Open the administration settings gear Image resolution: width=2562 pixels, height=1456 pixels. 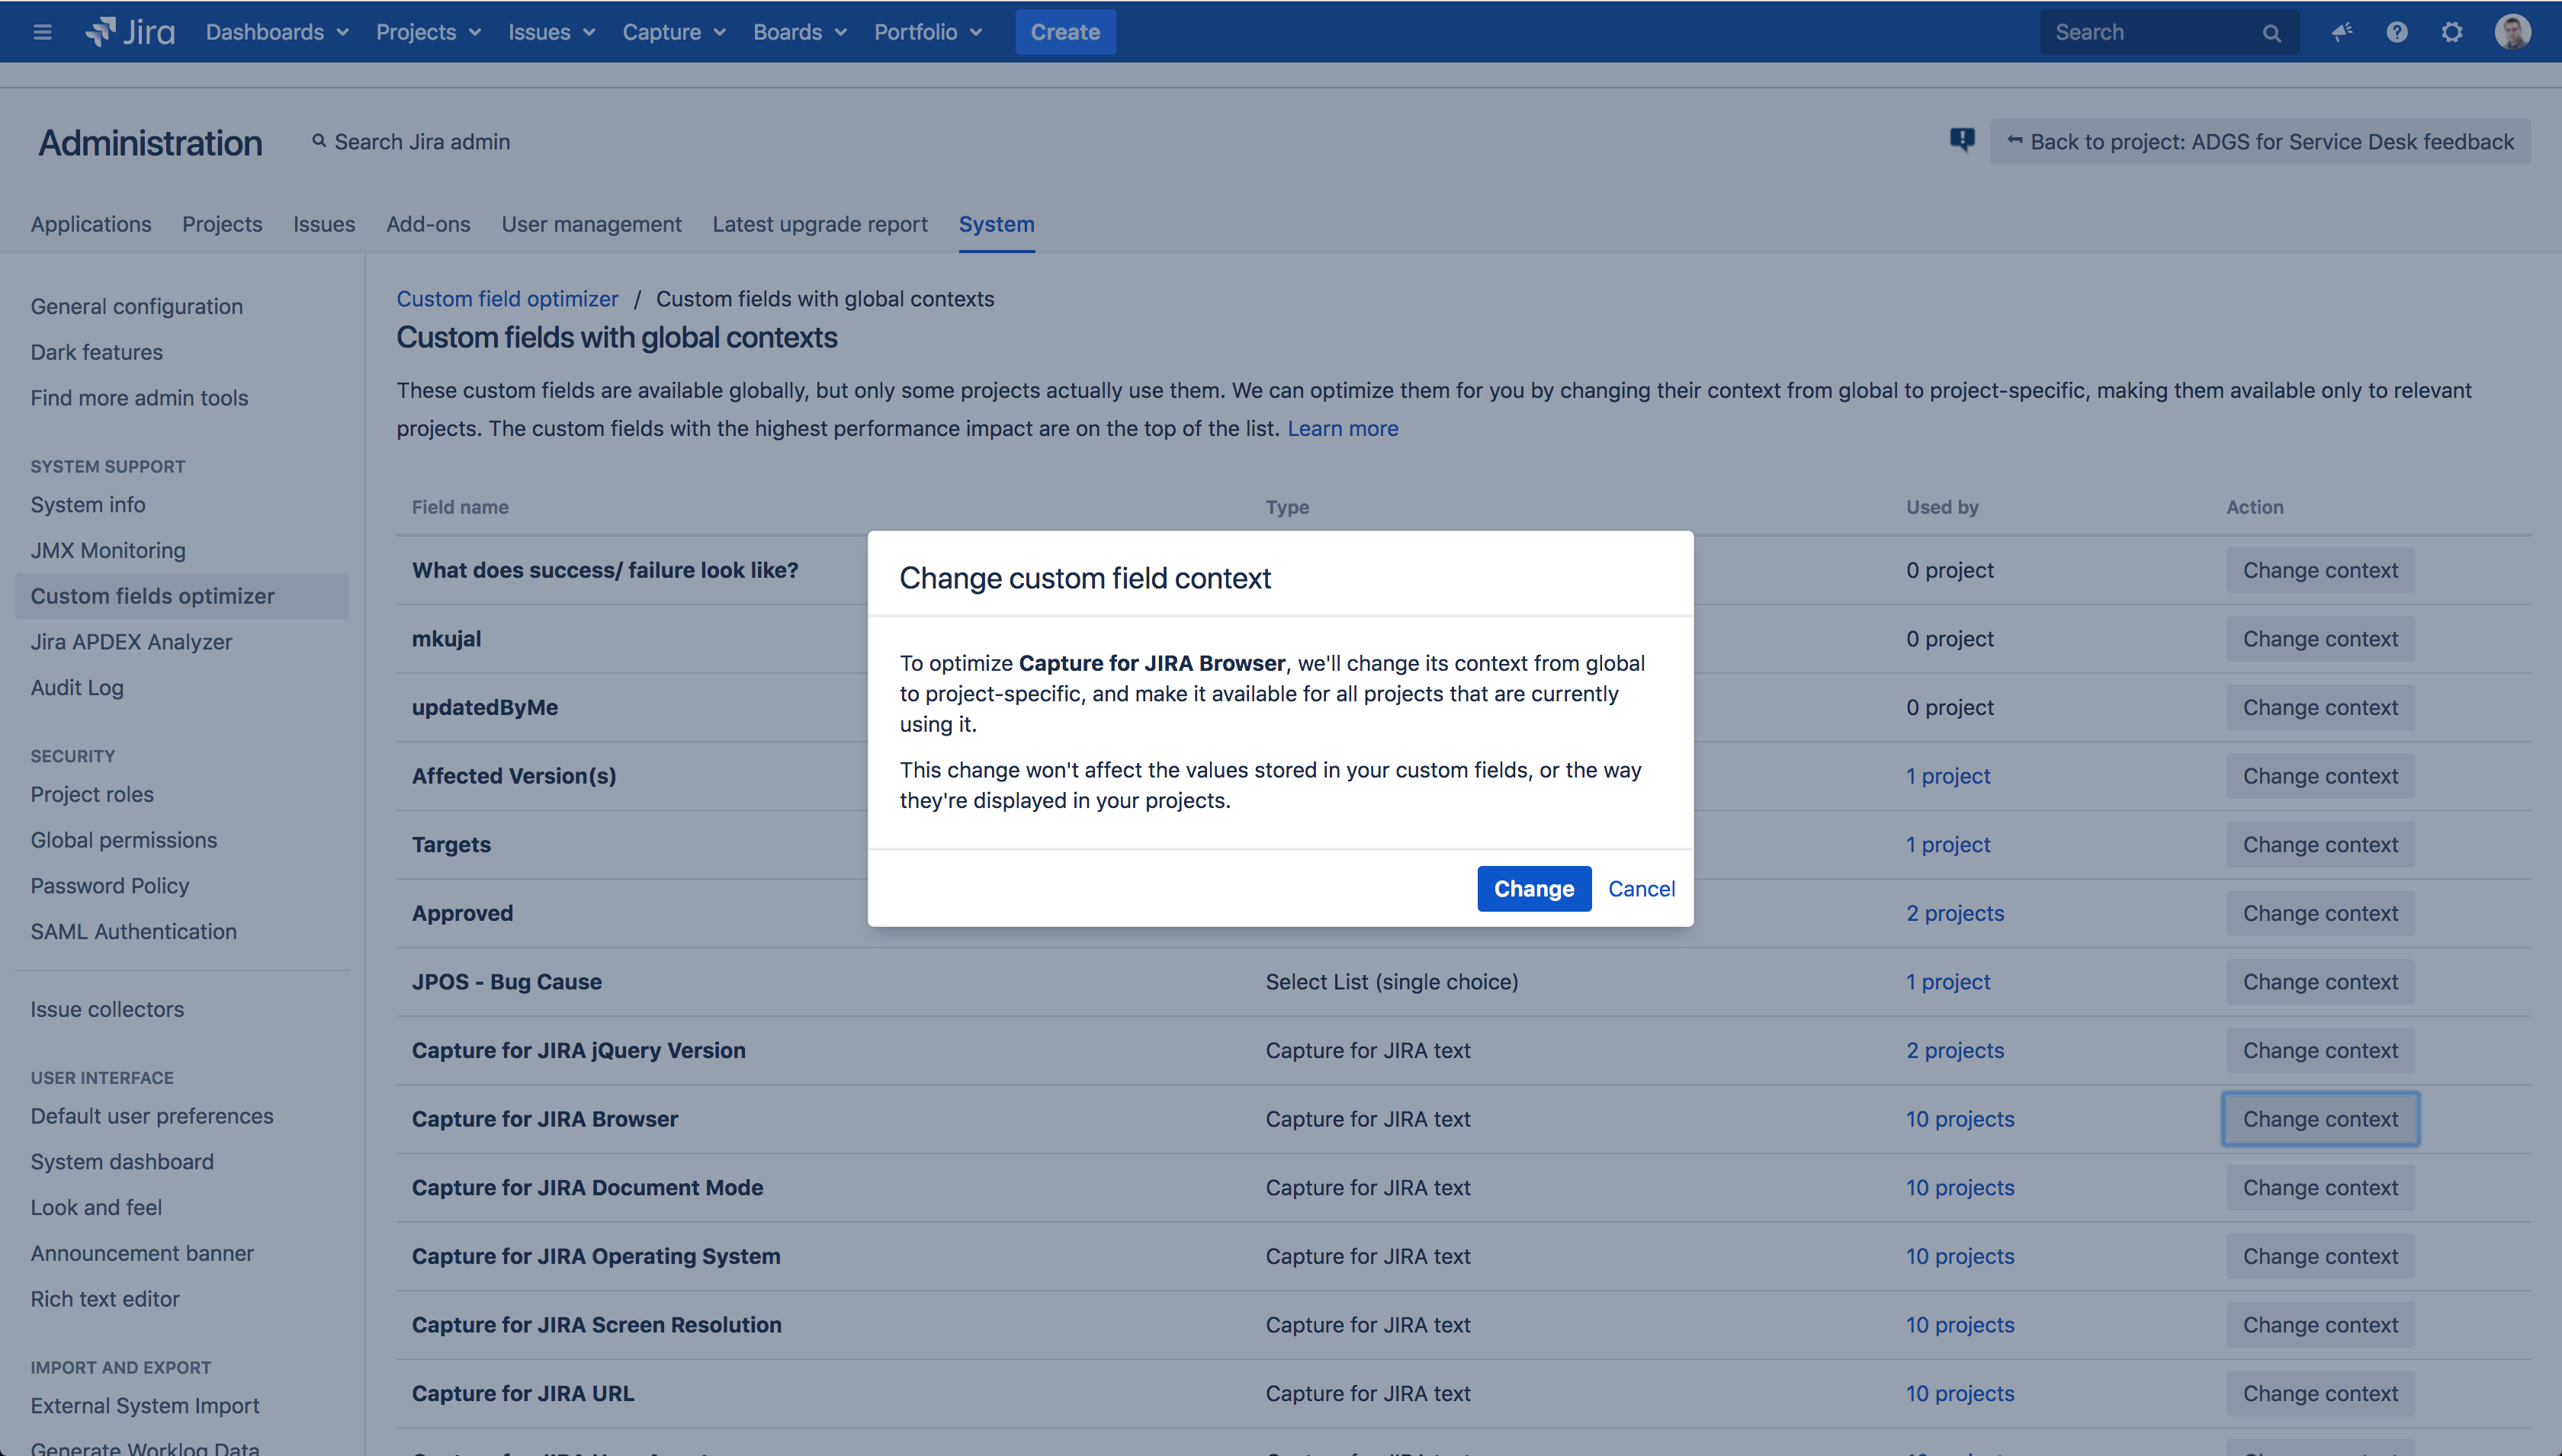(x=2452, y=32)
